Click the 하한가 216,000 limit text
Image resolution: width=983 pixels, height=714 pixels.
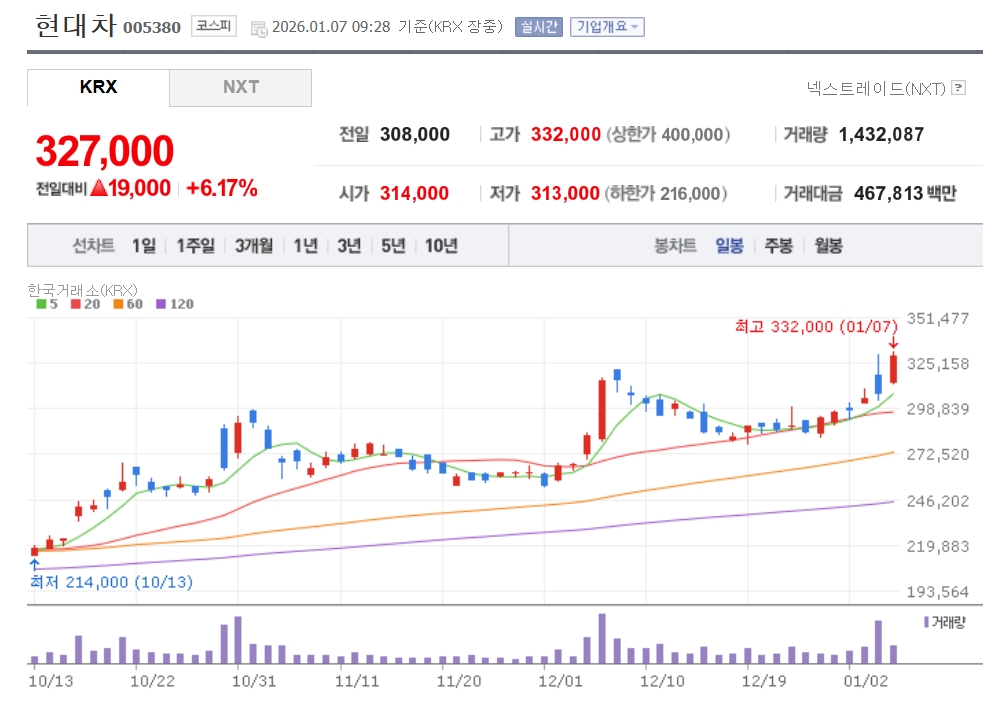pyautogui.click(x=666, y=193)
